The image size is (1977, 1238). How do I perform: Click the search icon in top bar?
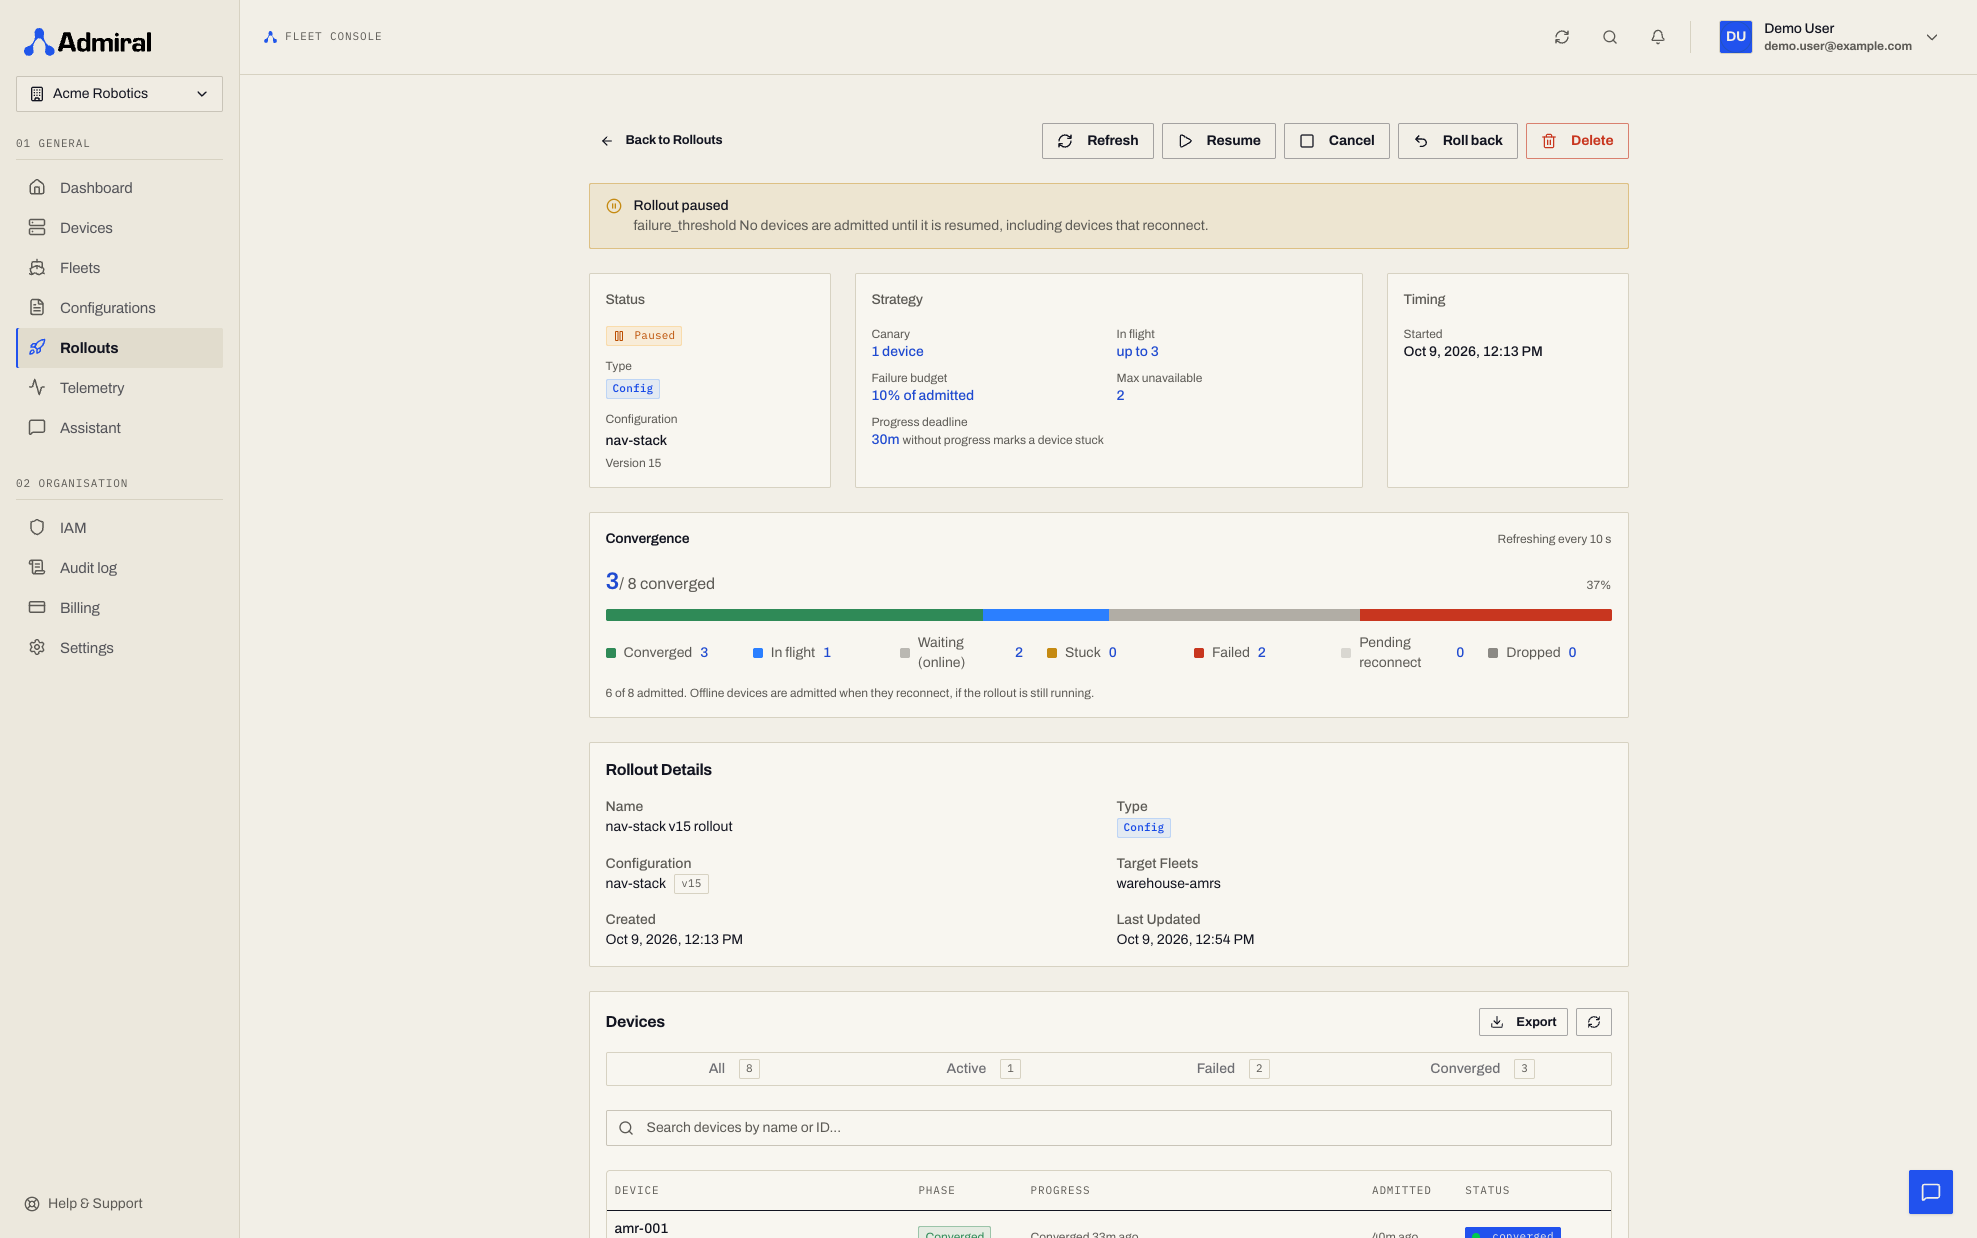[x=1610, y=37]
